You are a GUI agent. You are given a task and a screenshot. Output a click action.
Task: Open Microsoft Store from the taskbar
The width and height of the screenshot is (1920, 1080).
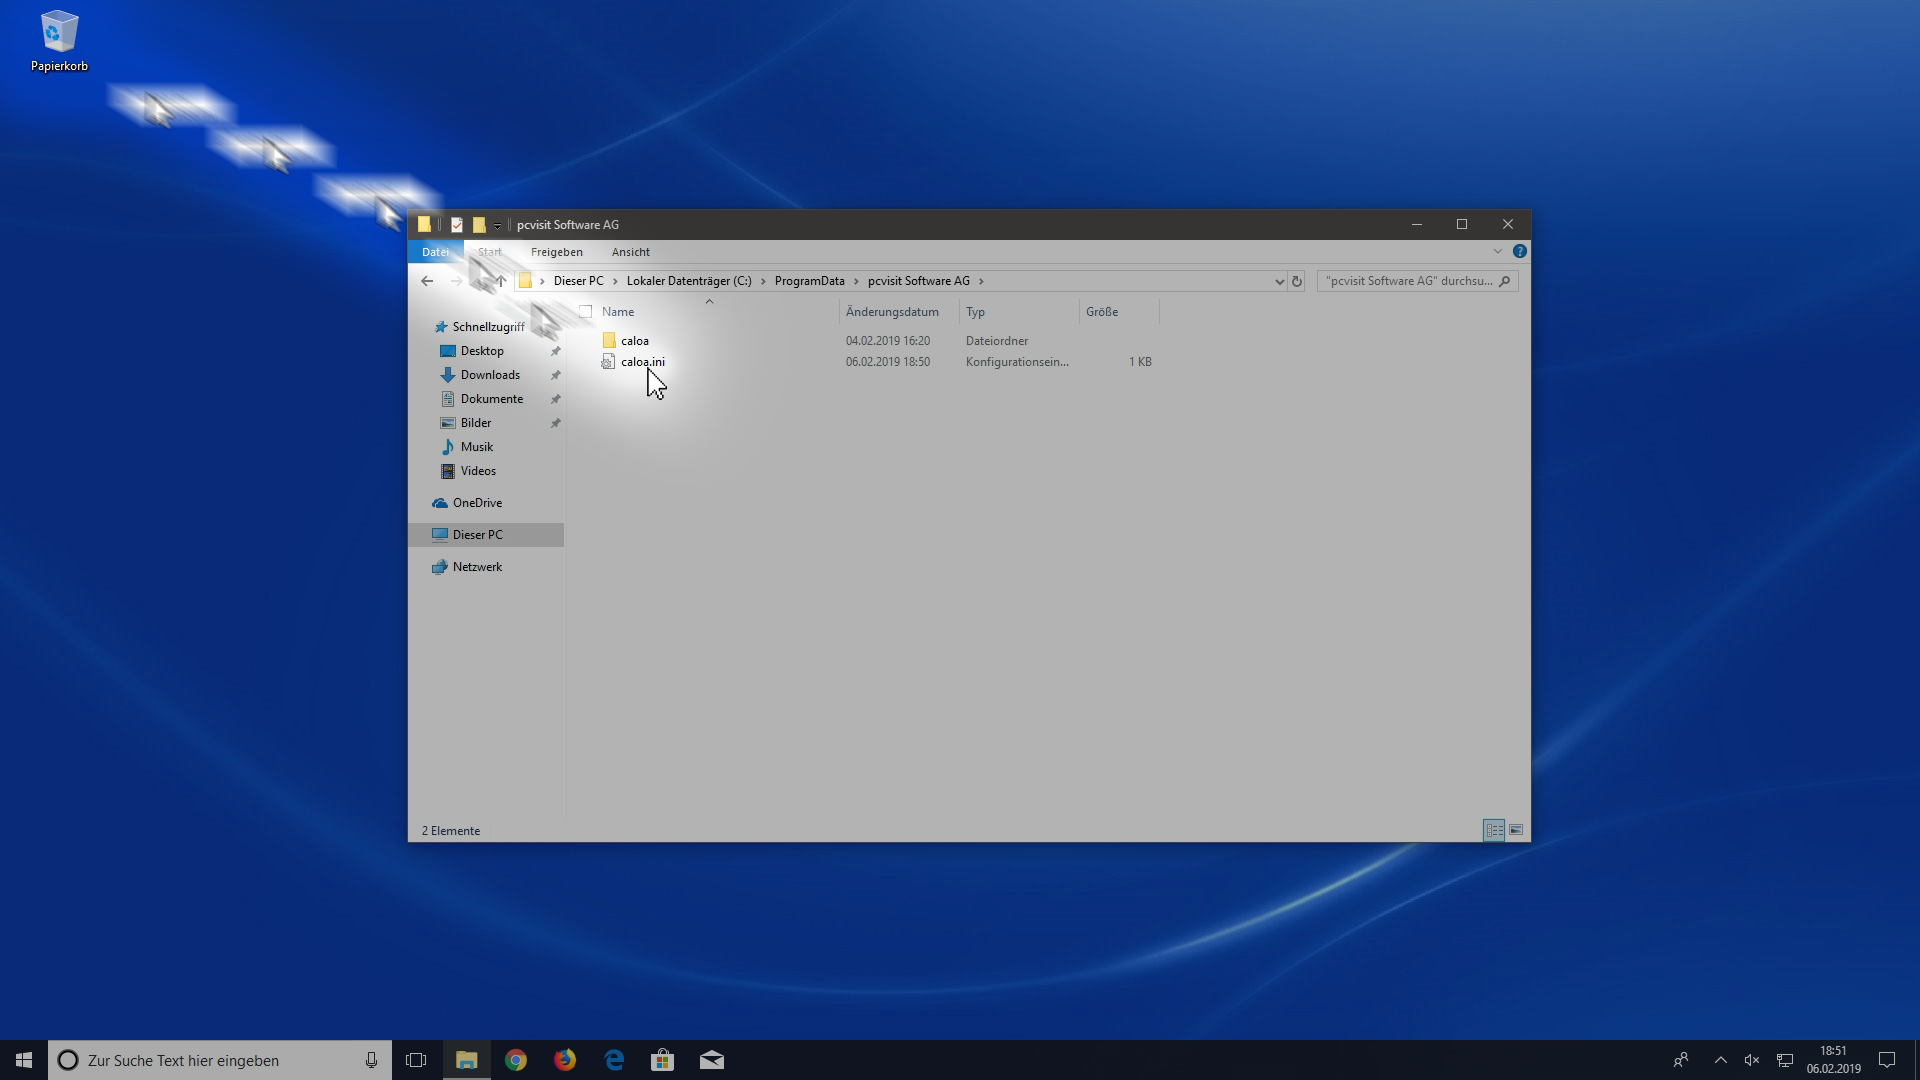pyautogui.click(x=663, y=1060)
